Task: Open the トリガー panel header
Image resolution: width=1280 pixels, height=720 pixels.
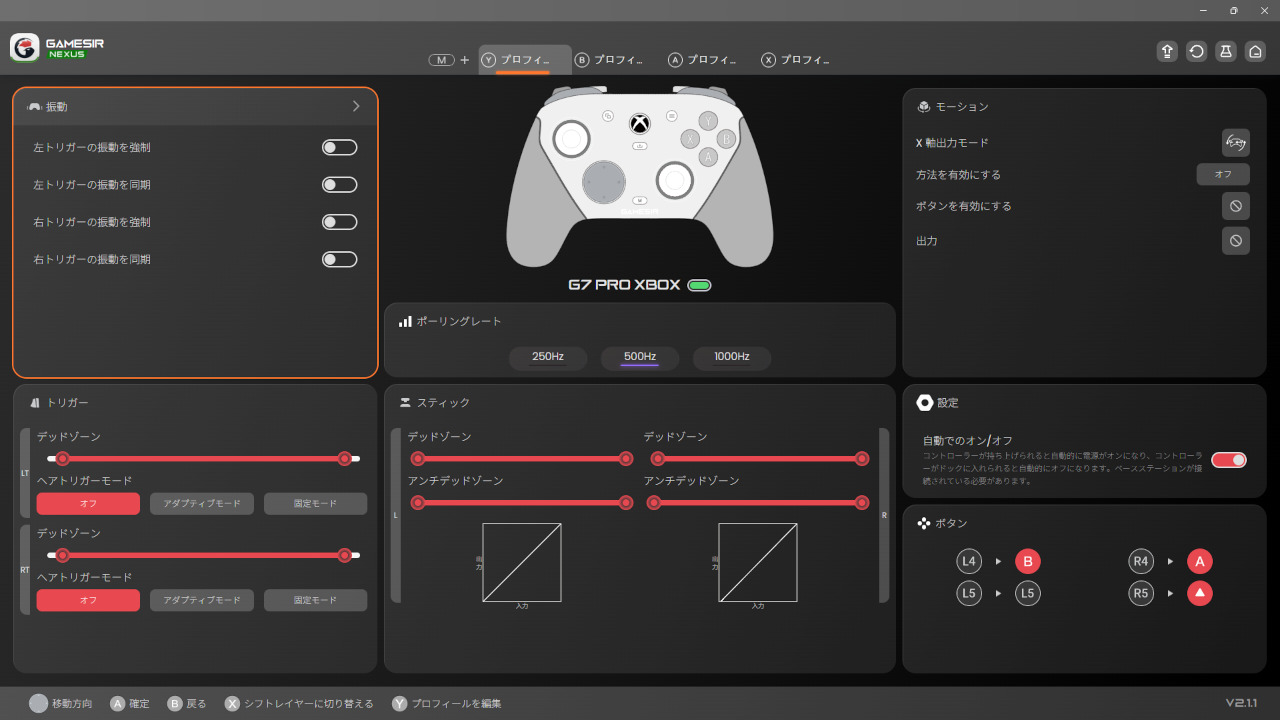Action: pos(60,403)
